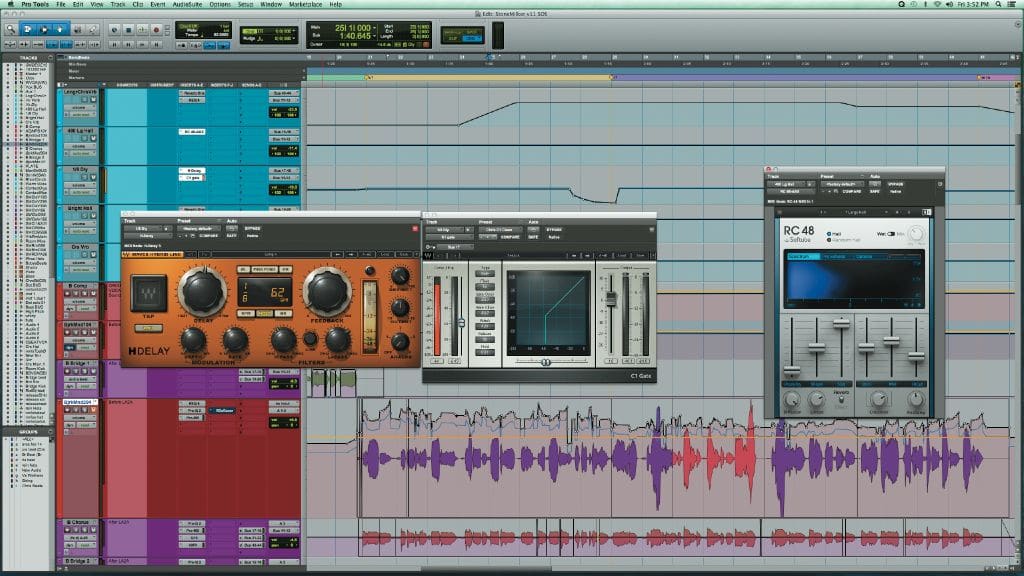Viewport: 1024px width, 576px height.
Task: Open the AudioSuite menu
Action: click(x=187, y=4)
